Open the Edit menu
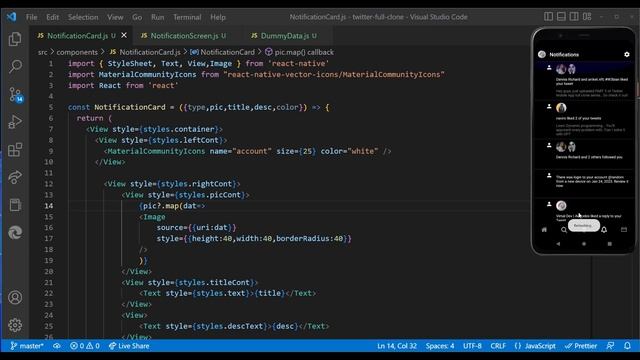The width and height of the screenshot is (640, 360). [x=52, y=17]
